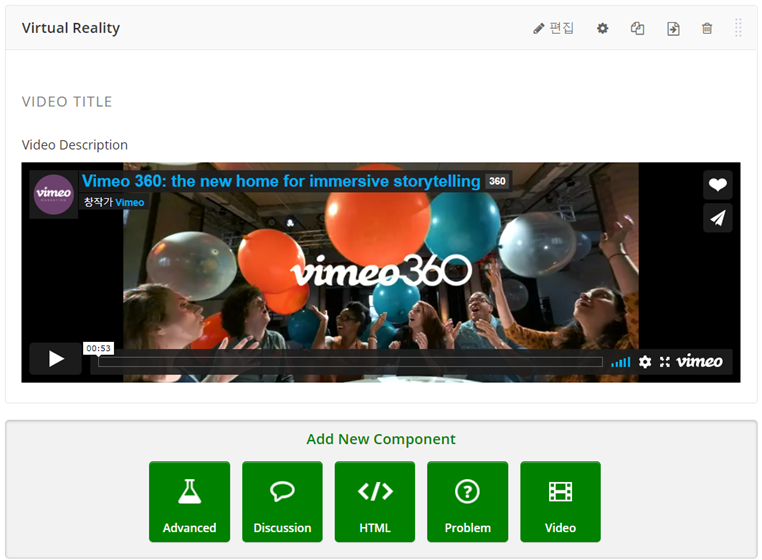The image size is (762, 560).
Task: Add an HTML component
Action: point(375,501)
